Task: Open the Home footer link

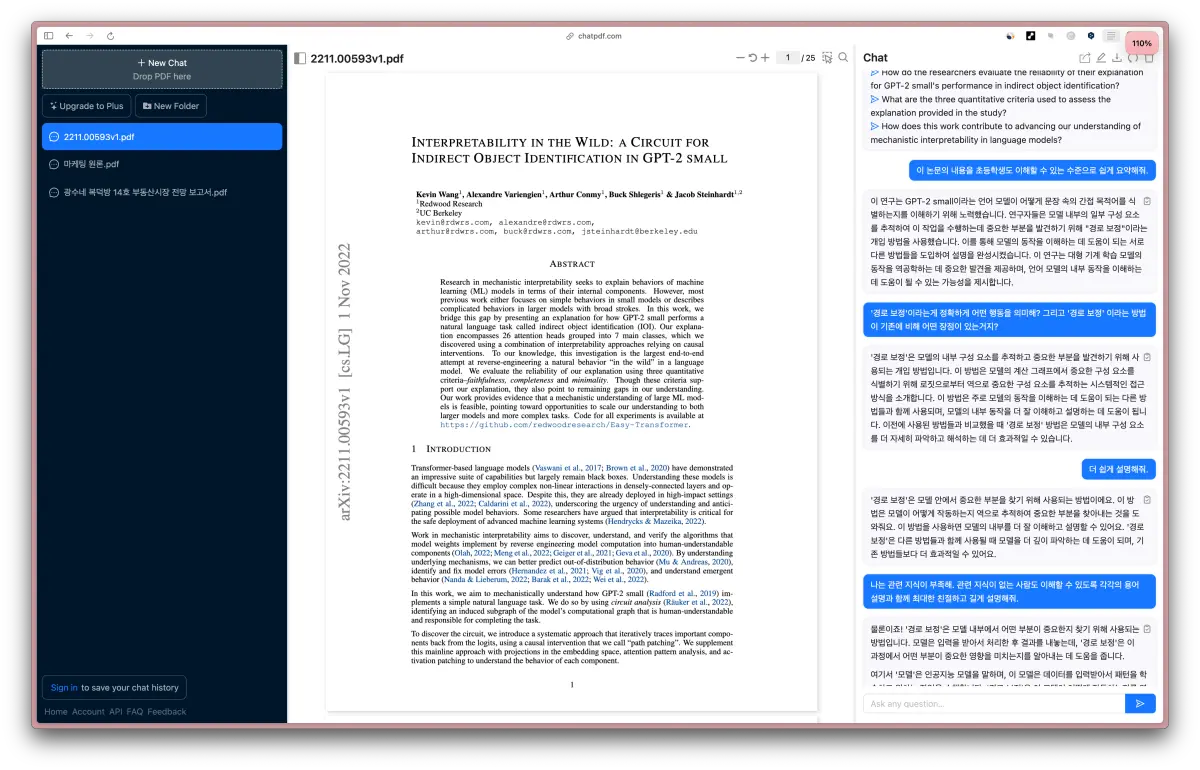Action: 56,712
